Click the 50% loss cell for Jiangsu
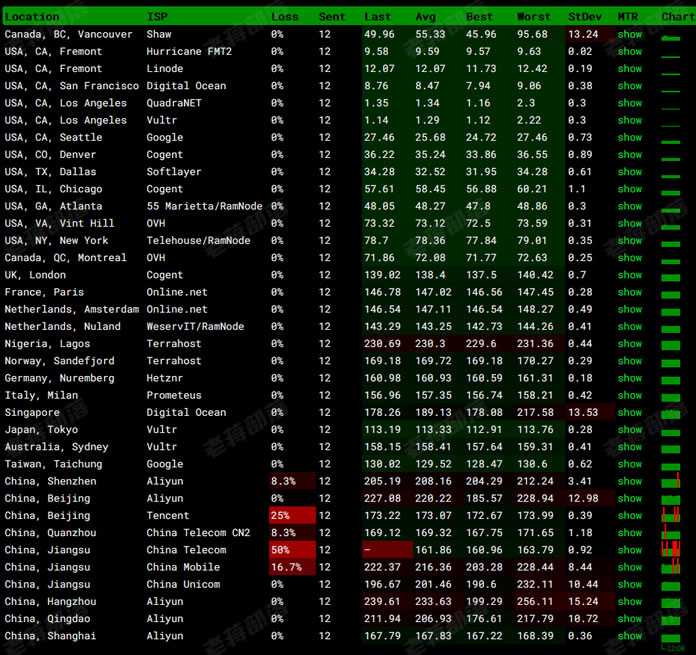696x655 pixels. [292, 550]
